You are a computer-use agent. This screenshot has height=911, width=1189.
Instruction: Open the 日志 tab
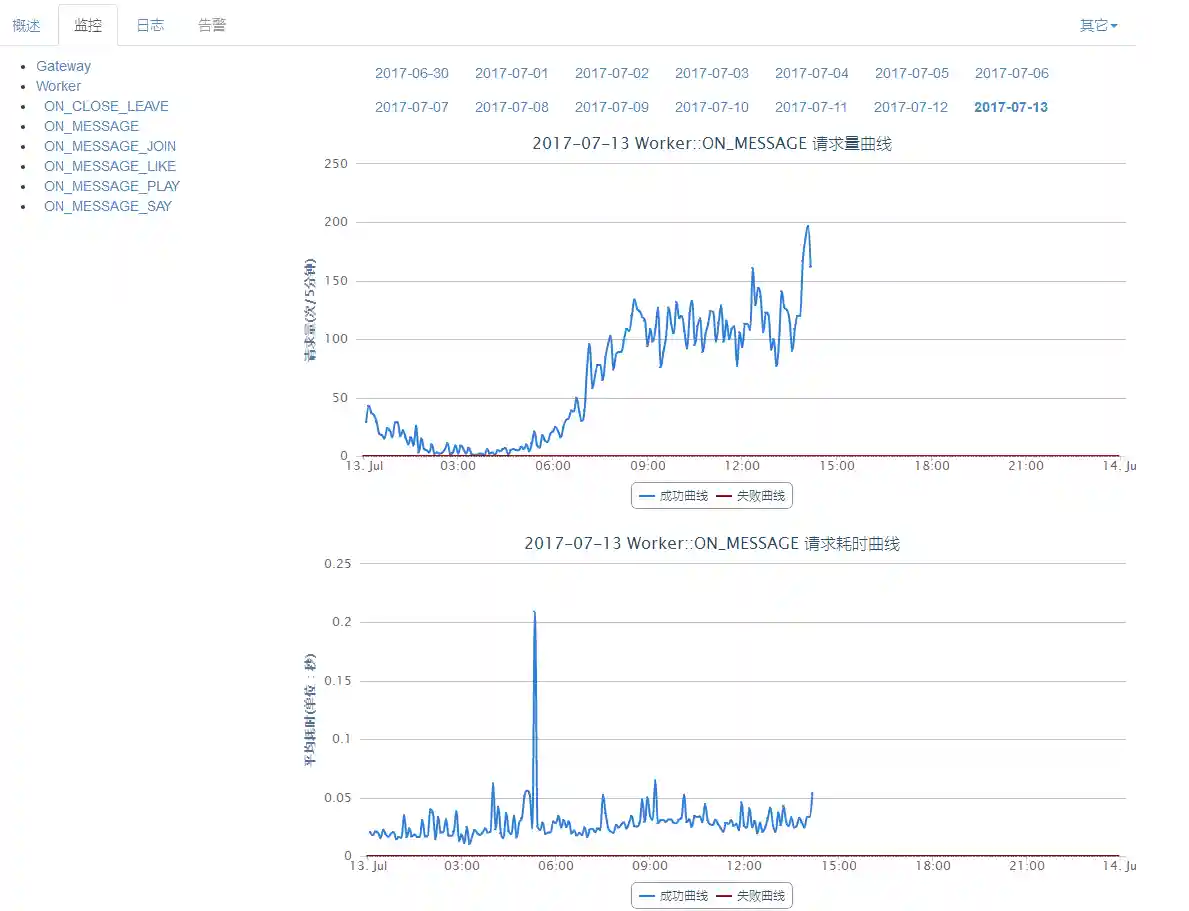click(150, 26)
